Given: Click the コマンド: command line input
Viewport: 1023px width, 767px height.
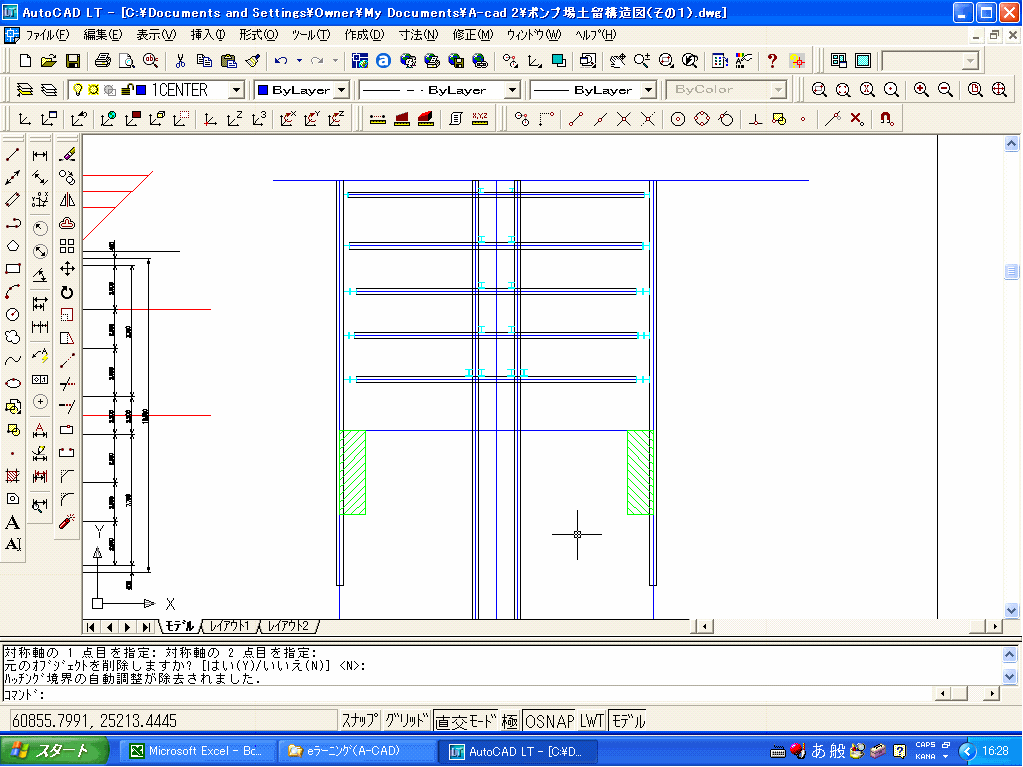Looking at the screenshot, I should point(468,694).
